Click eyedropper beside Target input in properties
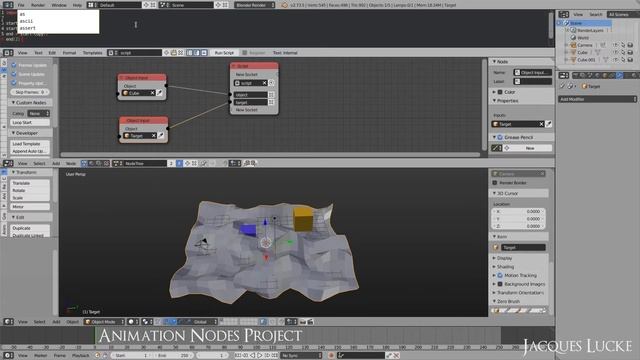Screen dimensions: 640x360 pyautogui.click(x=549, y=124)
